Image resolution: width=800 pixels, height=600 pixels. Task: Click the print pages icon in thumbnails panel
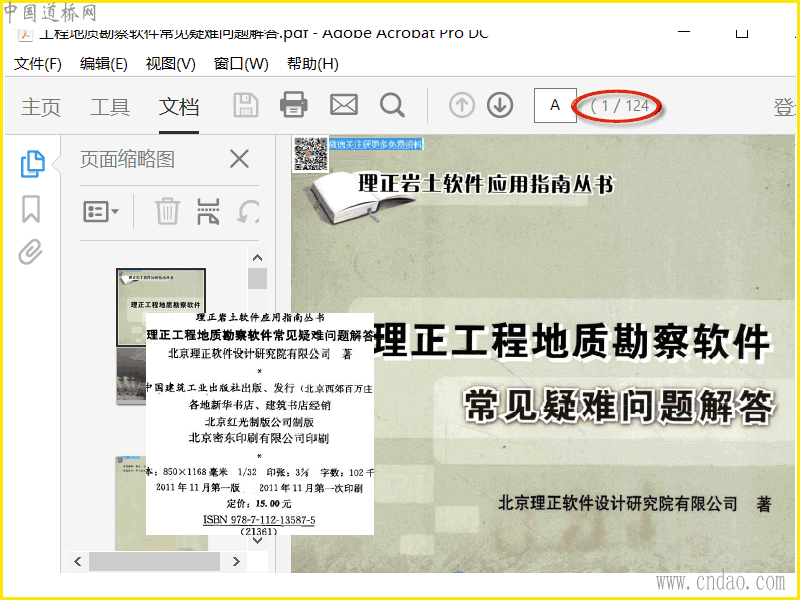click(208, 211)
